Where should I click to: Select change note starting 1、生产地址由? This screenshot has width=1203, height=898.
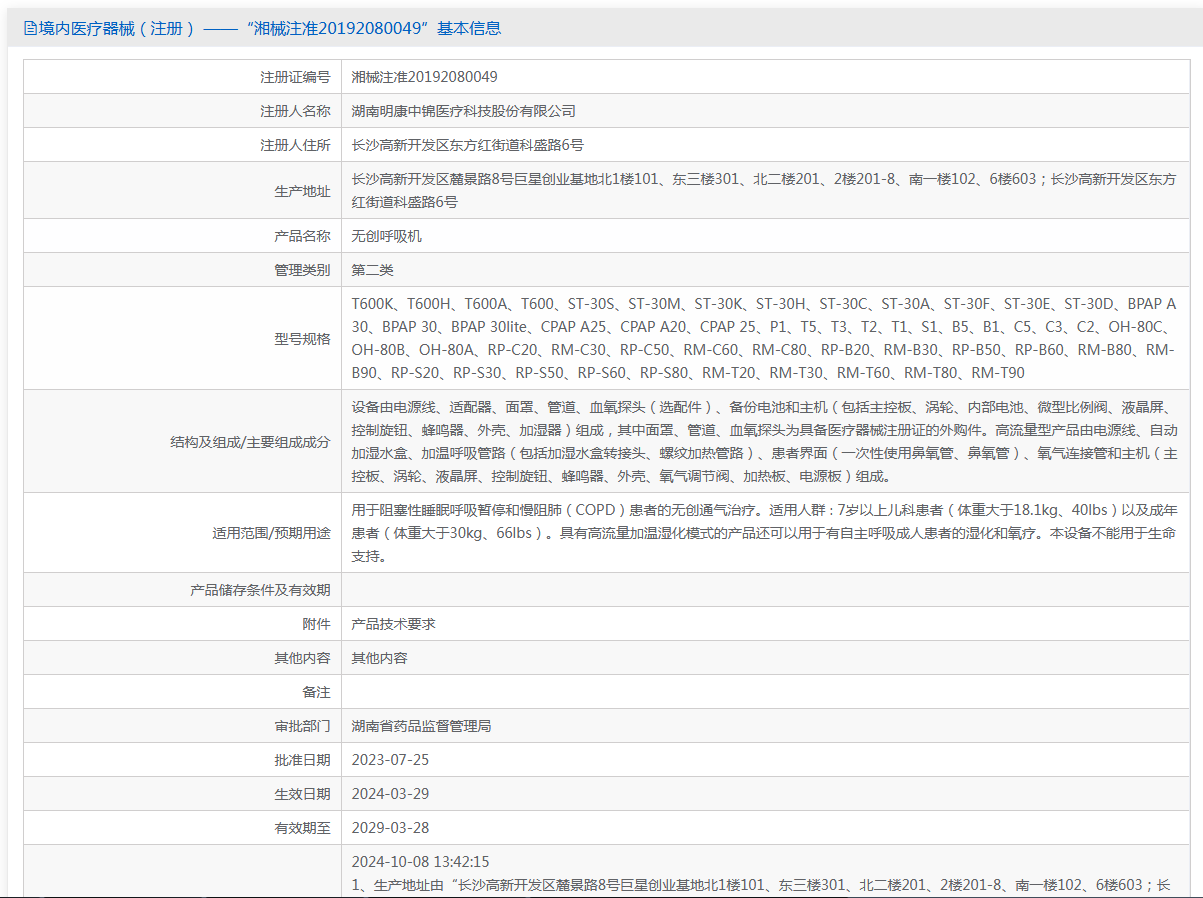(761, 885)
